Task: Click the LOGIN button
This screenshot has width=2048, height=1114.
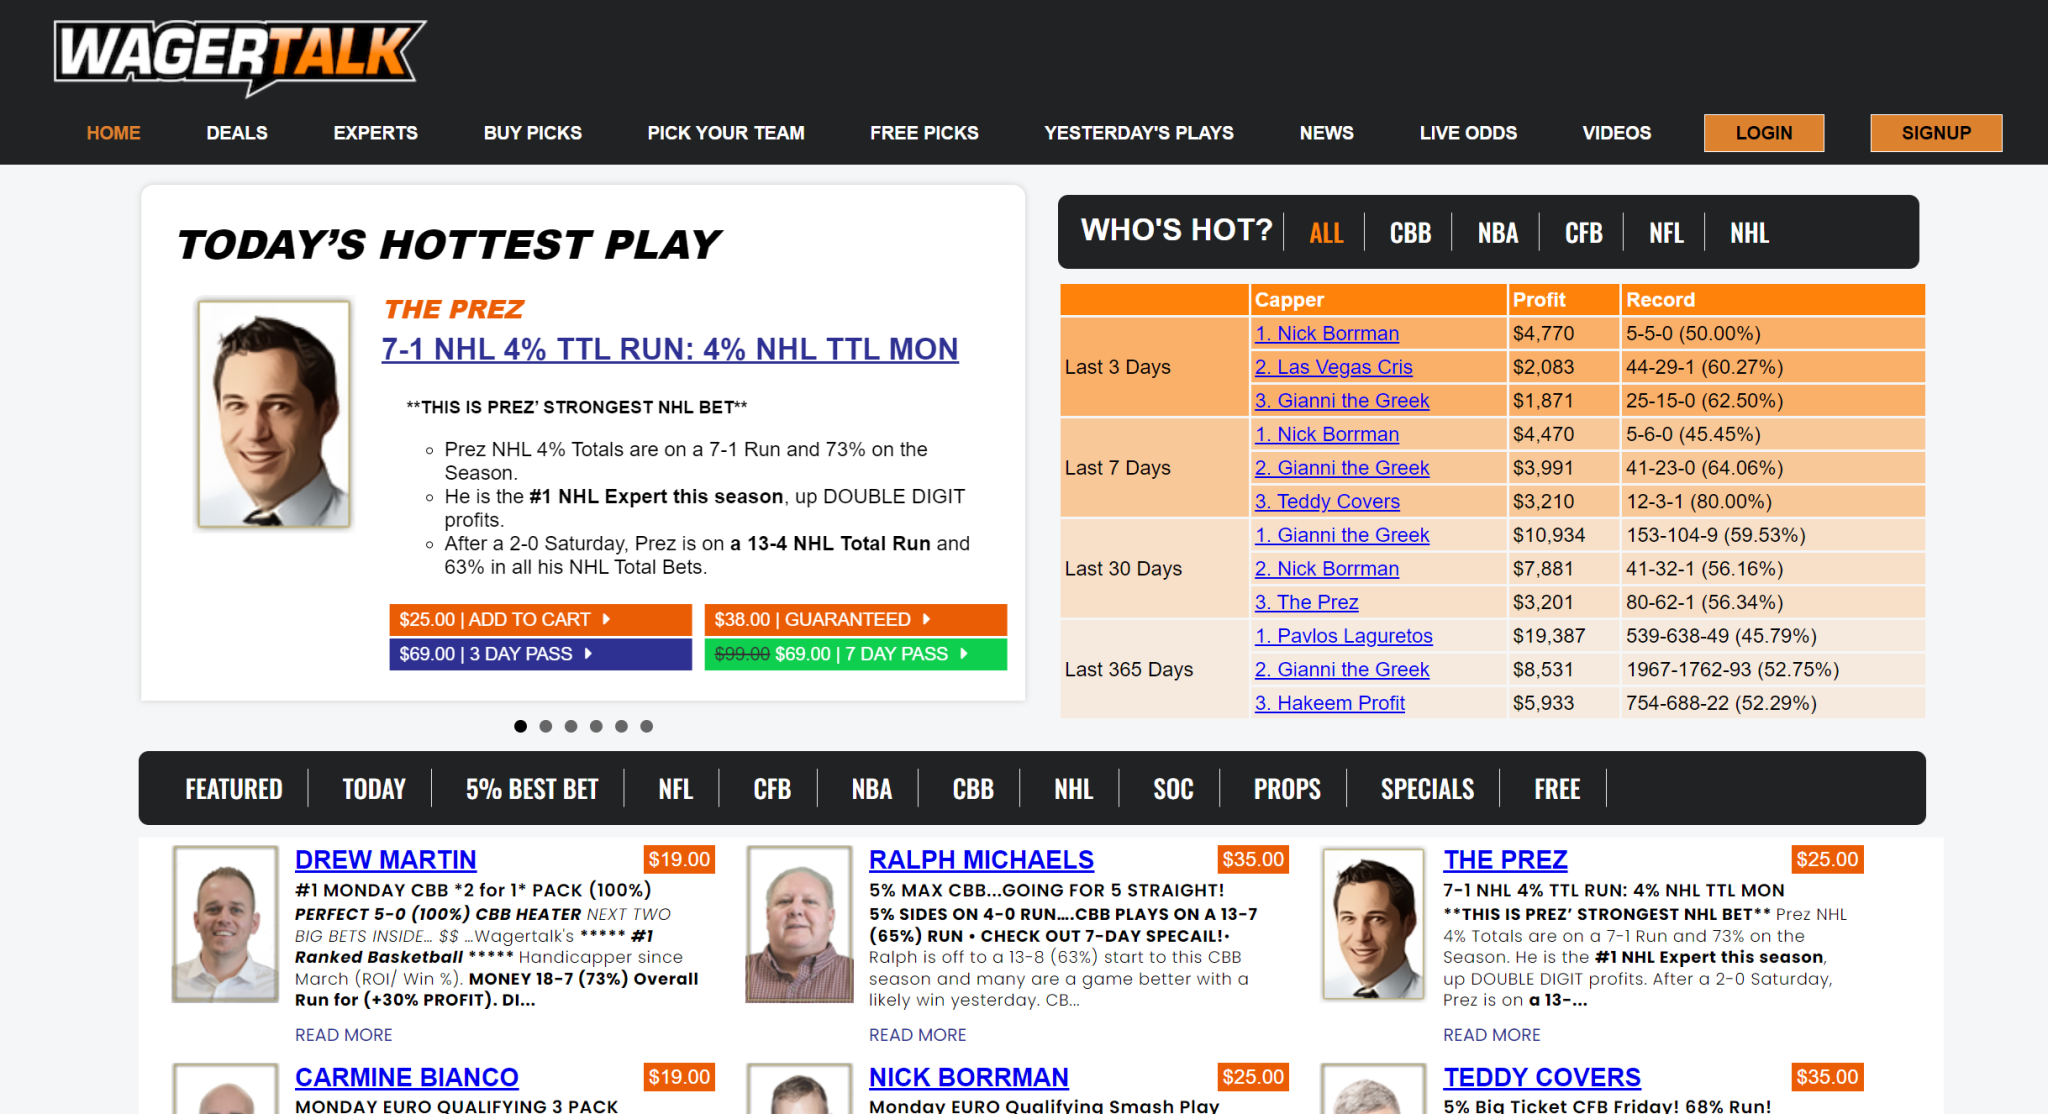Action: (x=1763, y=132)
